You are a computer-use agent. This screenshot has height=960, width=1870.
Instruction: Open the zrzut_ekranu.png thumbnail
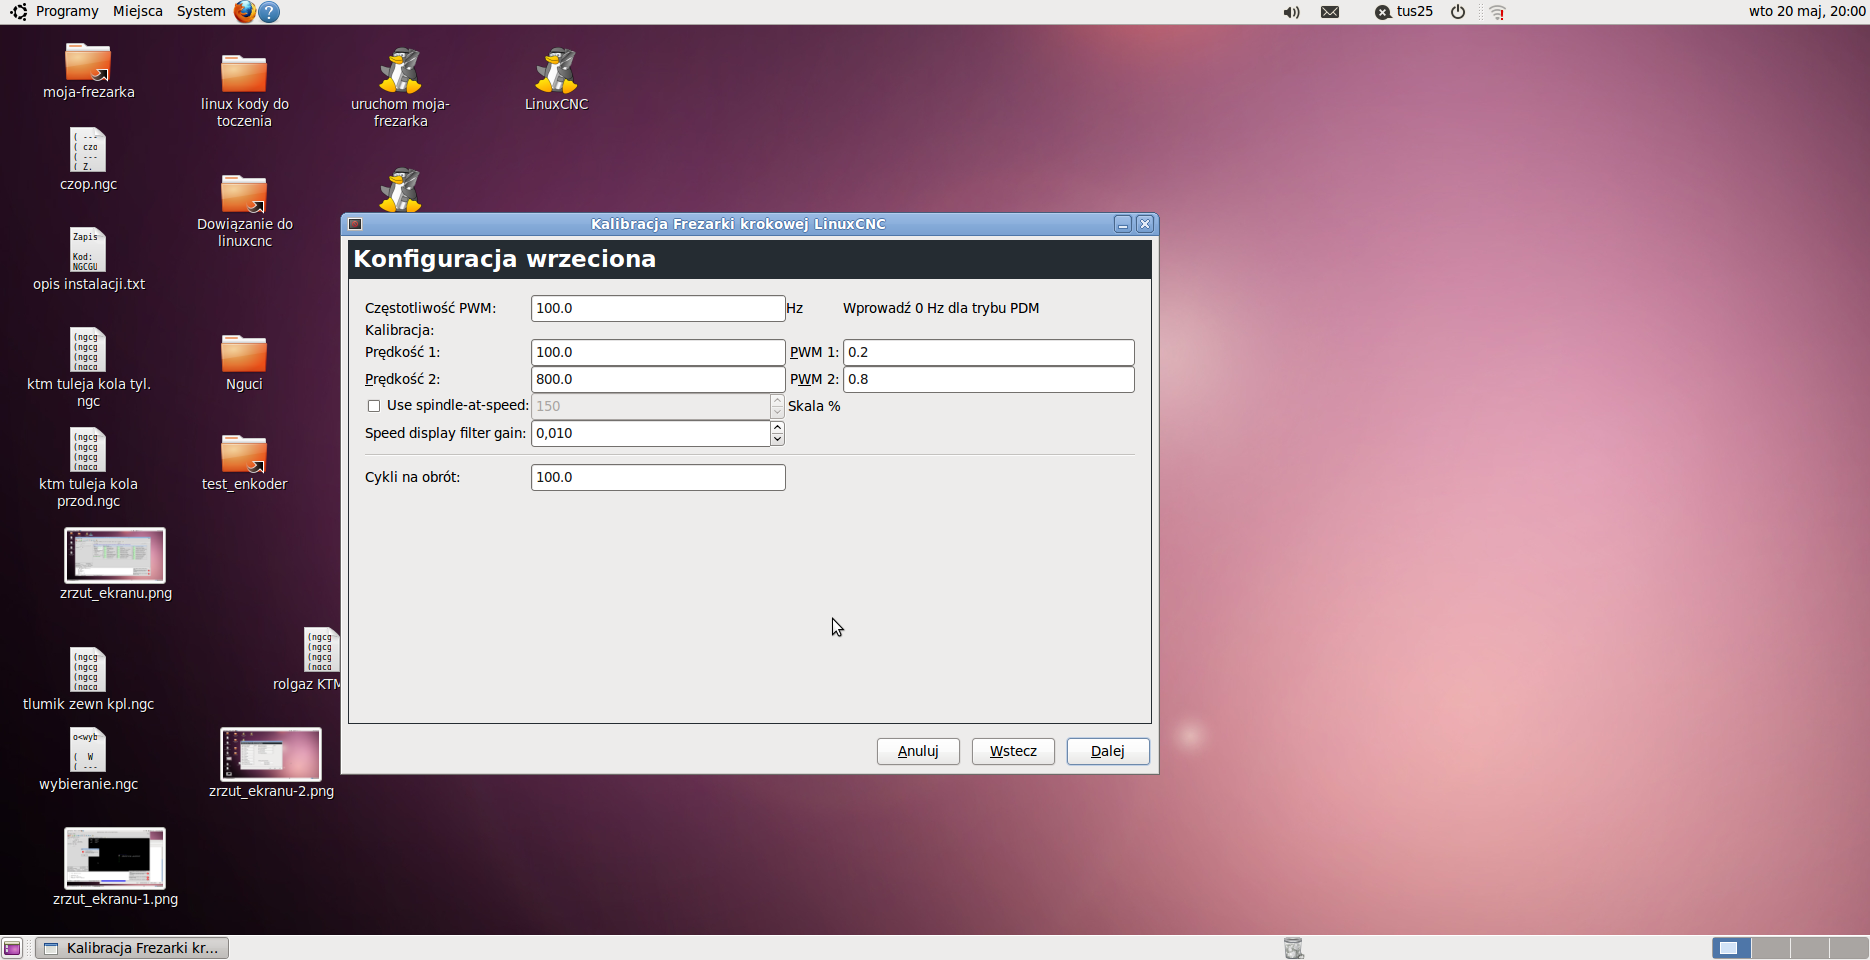point(115,555)
